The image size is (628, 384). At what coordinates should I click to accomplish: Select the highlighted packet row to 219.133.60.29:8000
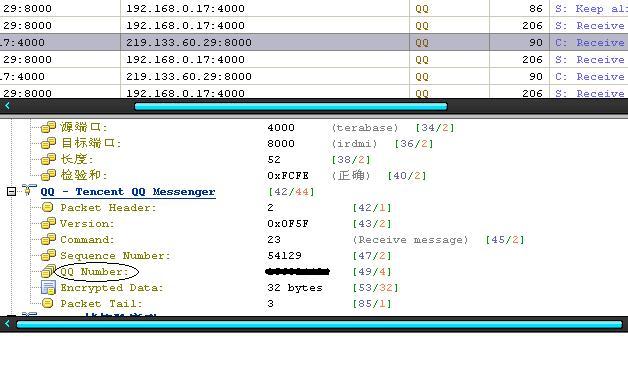click(314, 42)
